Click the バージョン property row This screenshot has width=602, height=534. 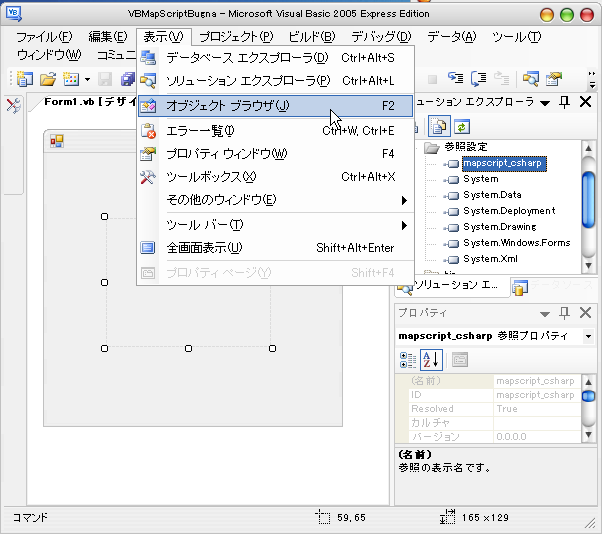(x=494, y=436)
